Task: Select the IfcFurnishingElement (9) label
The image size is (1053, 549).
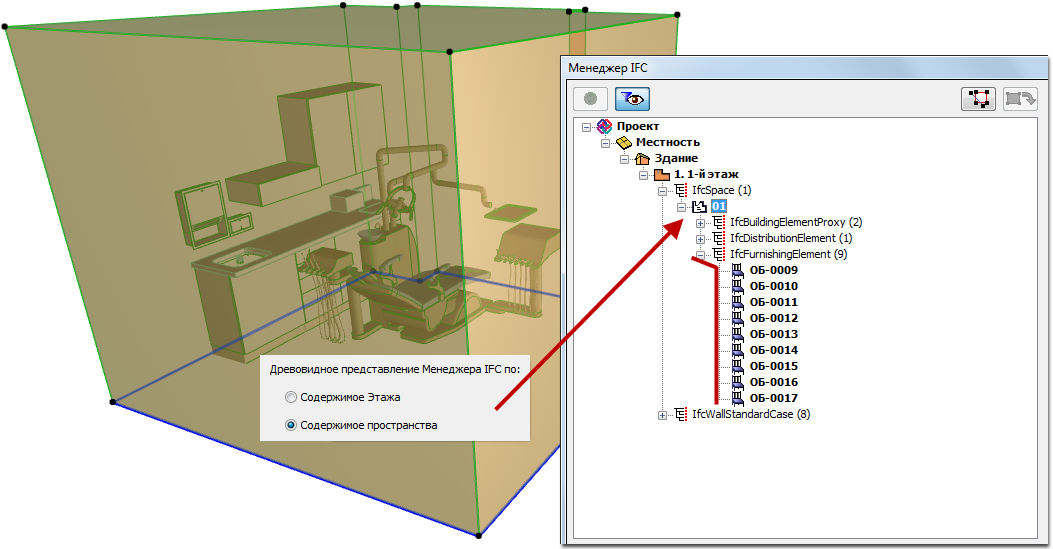Action: (x=789, y=254)
